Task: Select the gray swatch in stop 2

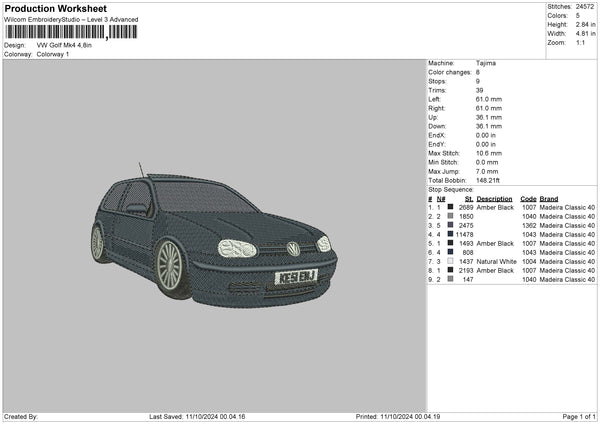Action: tap(450, 216)
